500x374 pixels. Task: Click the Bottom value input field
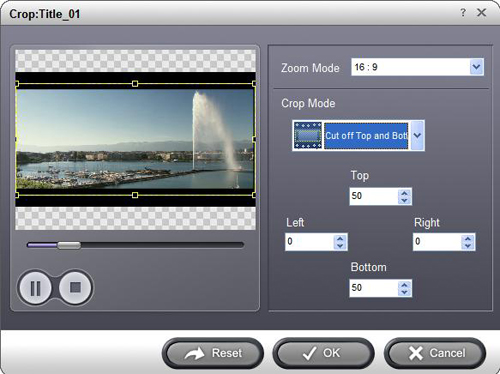point(374,288)
